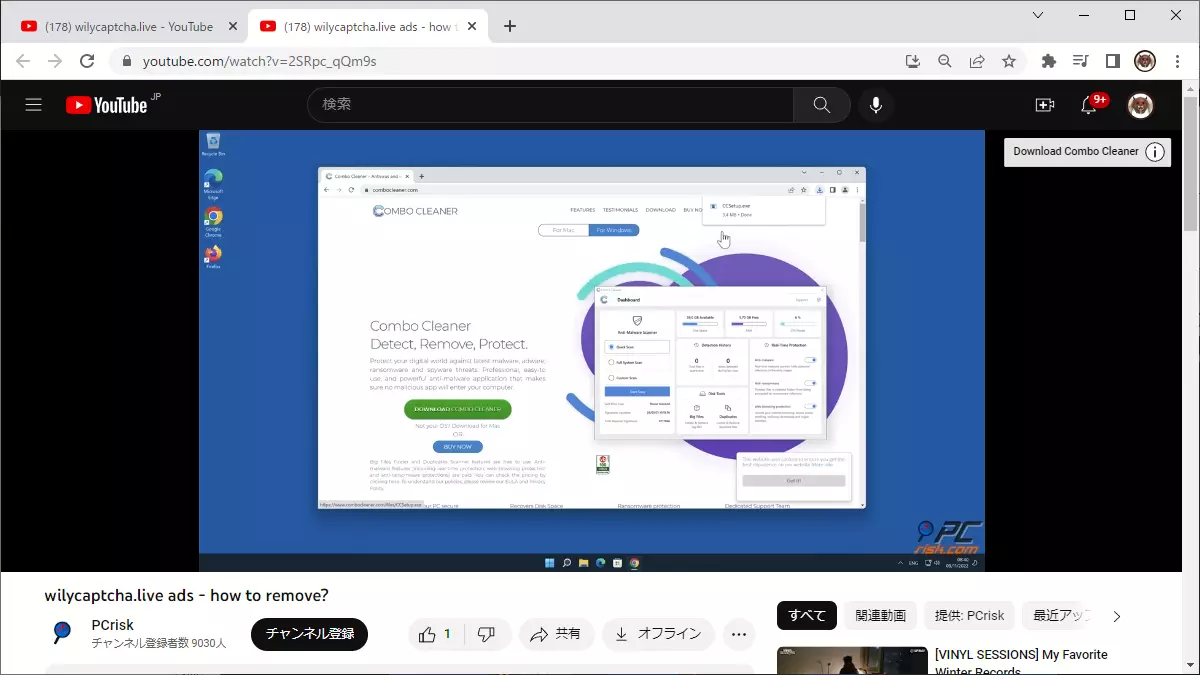The height and width of the screenshot is (675, 1200).
Task: Open the notifications bell
Action: 1089,105
